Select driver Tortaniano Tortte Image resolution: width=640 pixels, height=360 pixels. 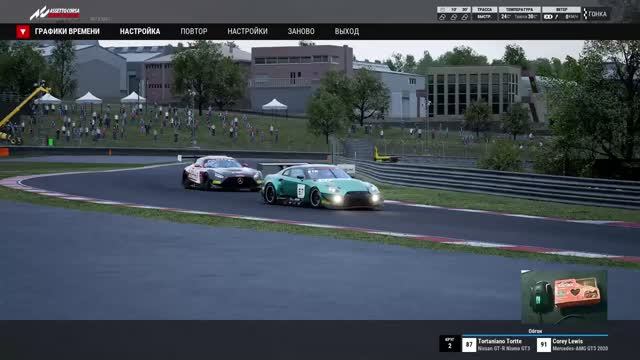(x=500, y=341)
